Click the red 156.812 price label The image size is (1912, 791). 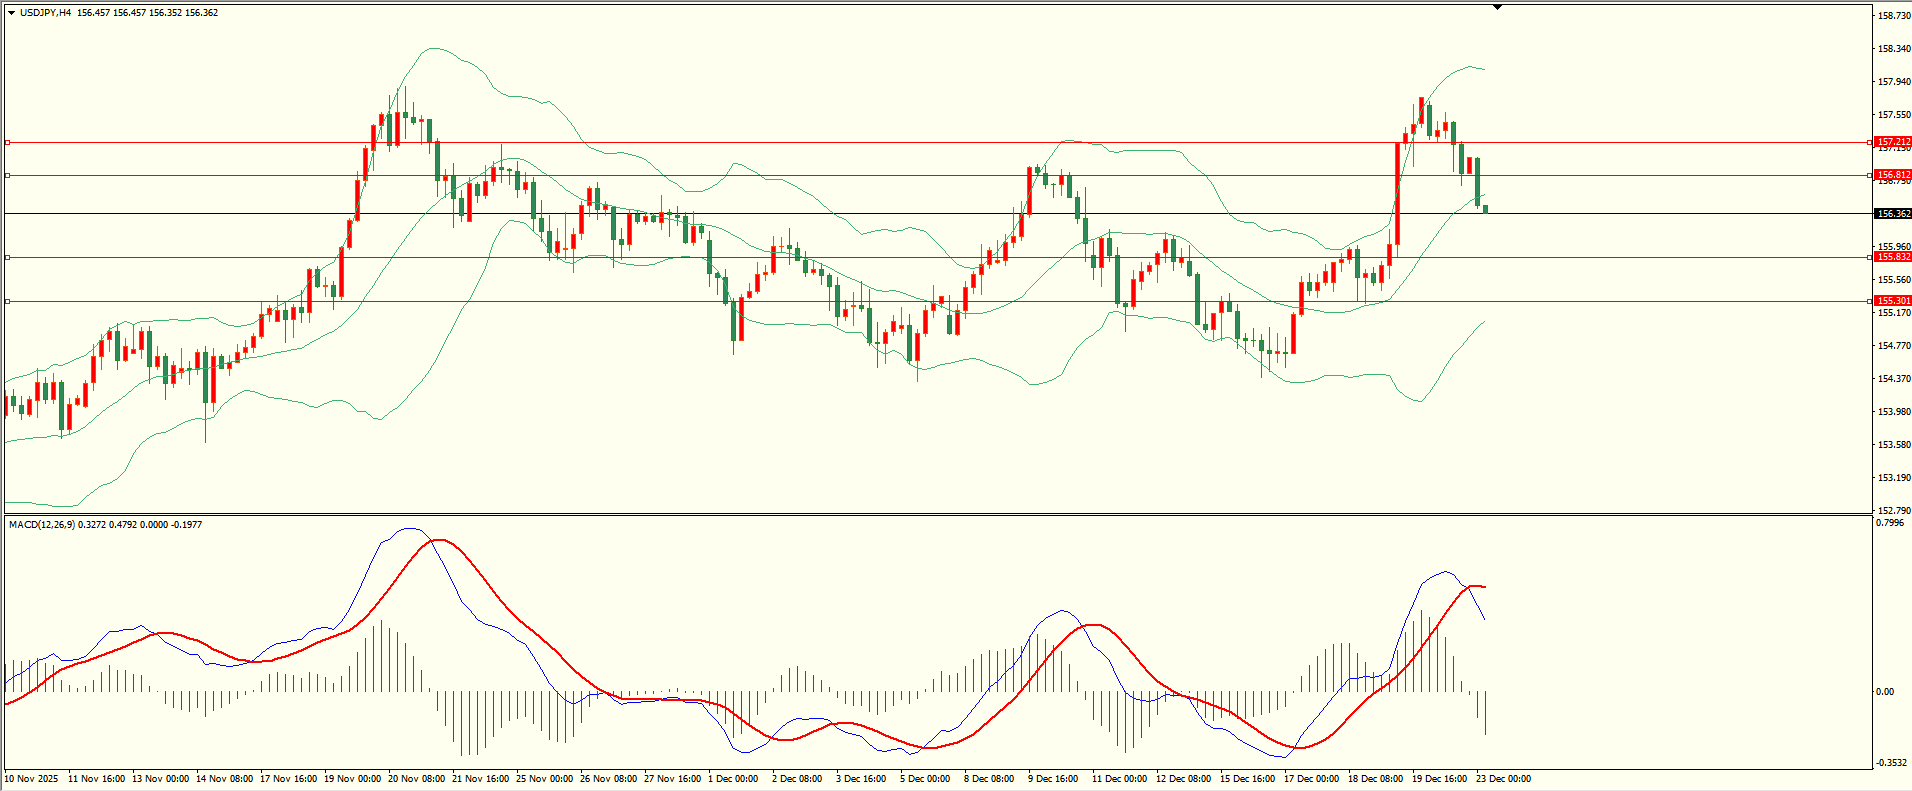[1892, 175]
